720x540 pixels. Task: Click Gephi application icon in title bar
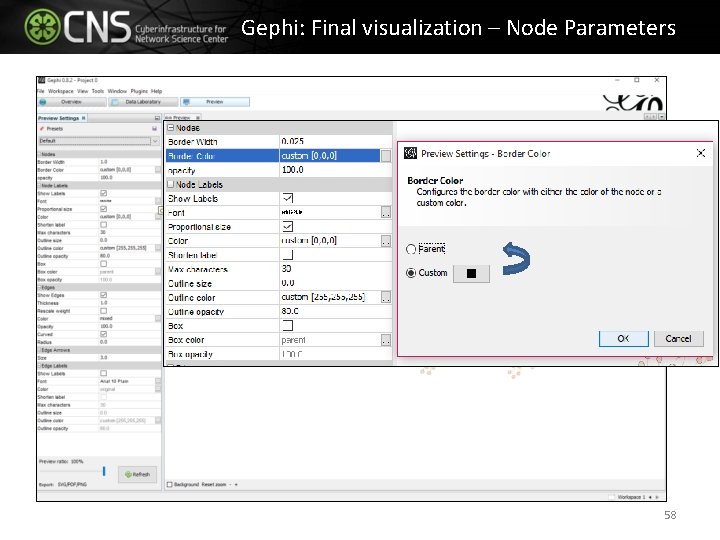pyautogui.click(x=42, y=80)
